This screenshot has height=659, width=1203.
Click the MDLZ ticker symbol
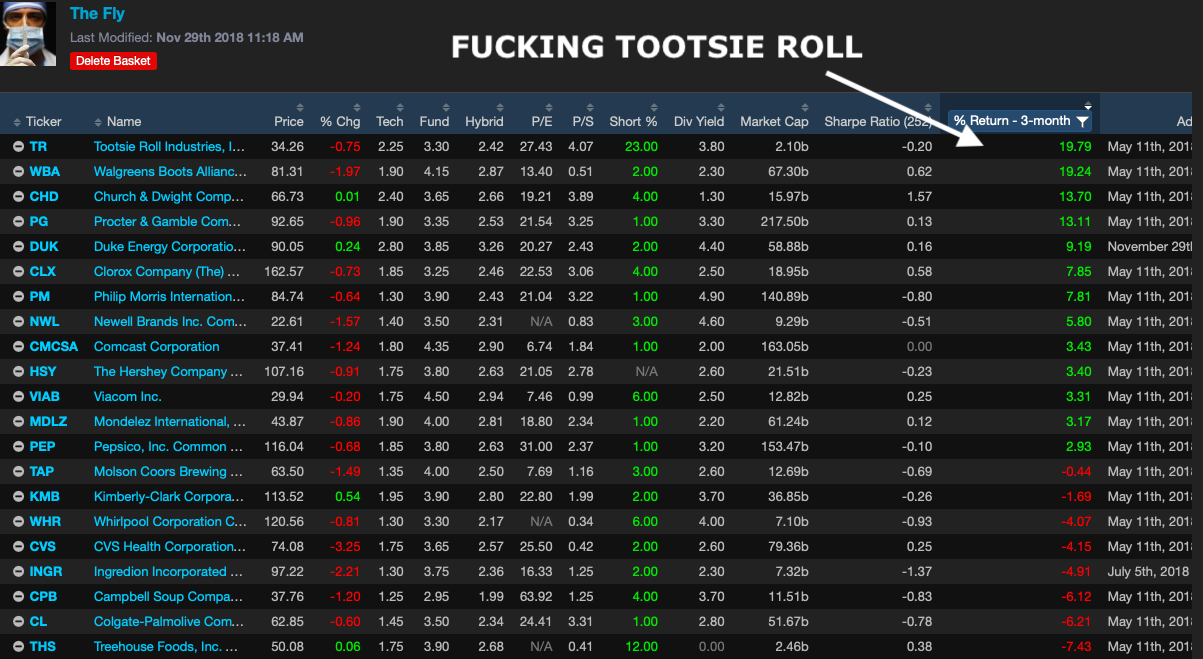click(48, 421)
